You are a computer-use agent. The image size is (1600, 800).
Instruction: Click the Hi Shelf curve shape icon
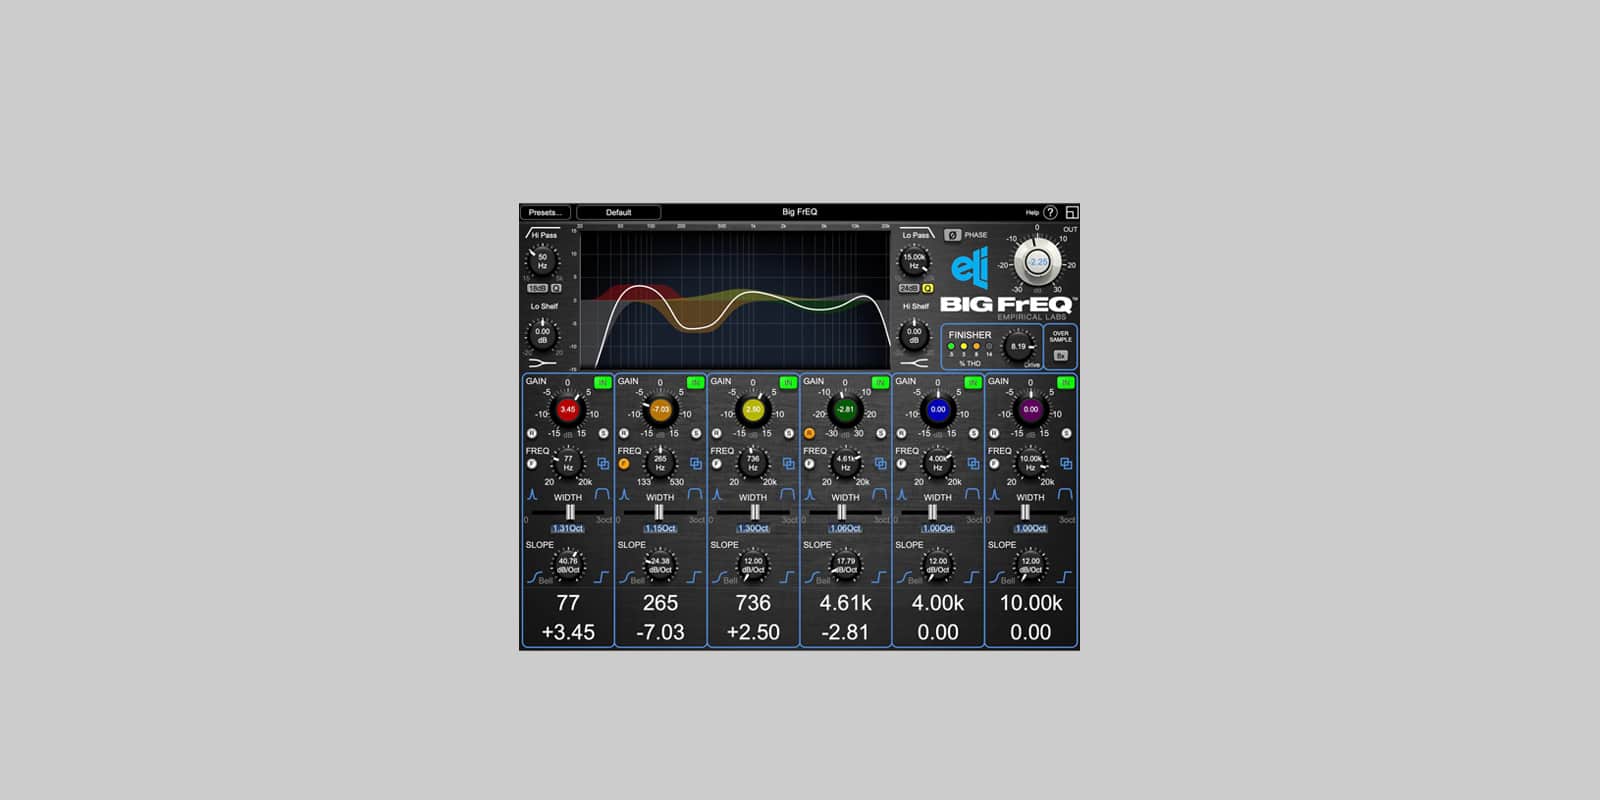click(914, 363)
